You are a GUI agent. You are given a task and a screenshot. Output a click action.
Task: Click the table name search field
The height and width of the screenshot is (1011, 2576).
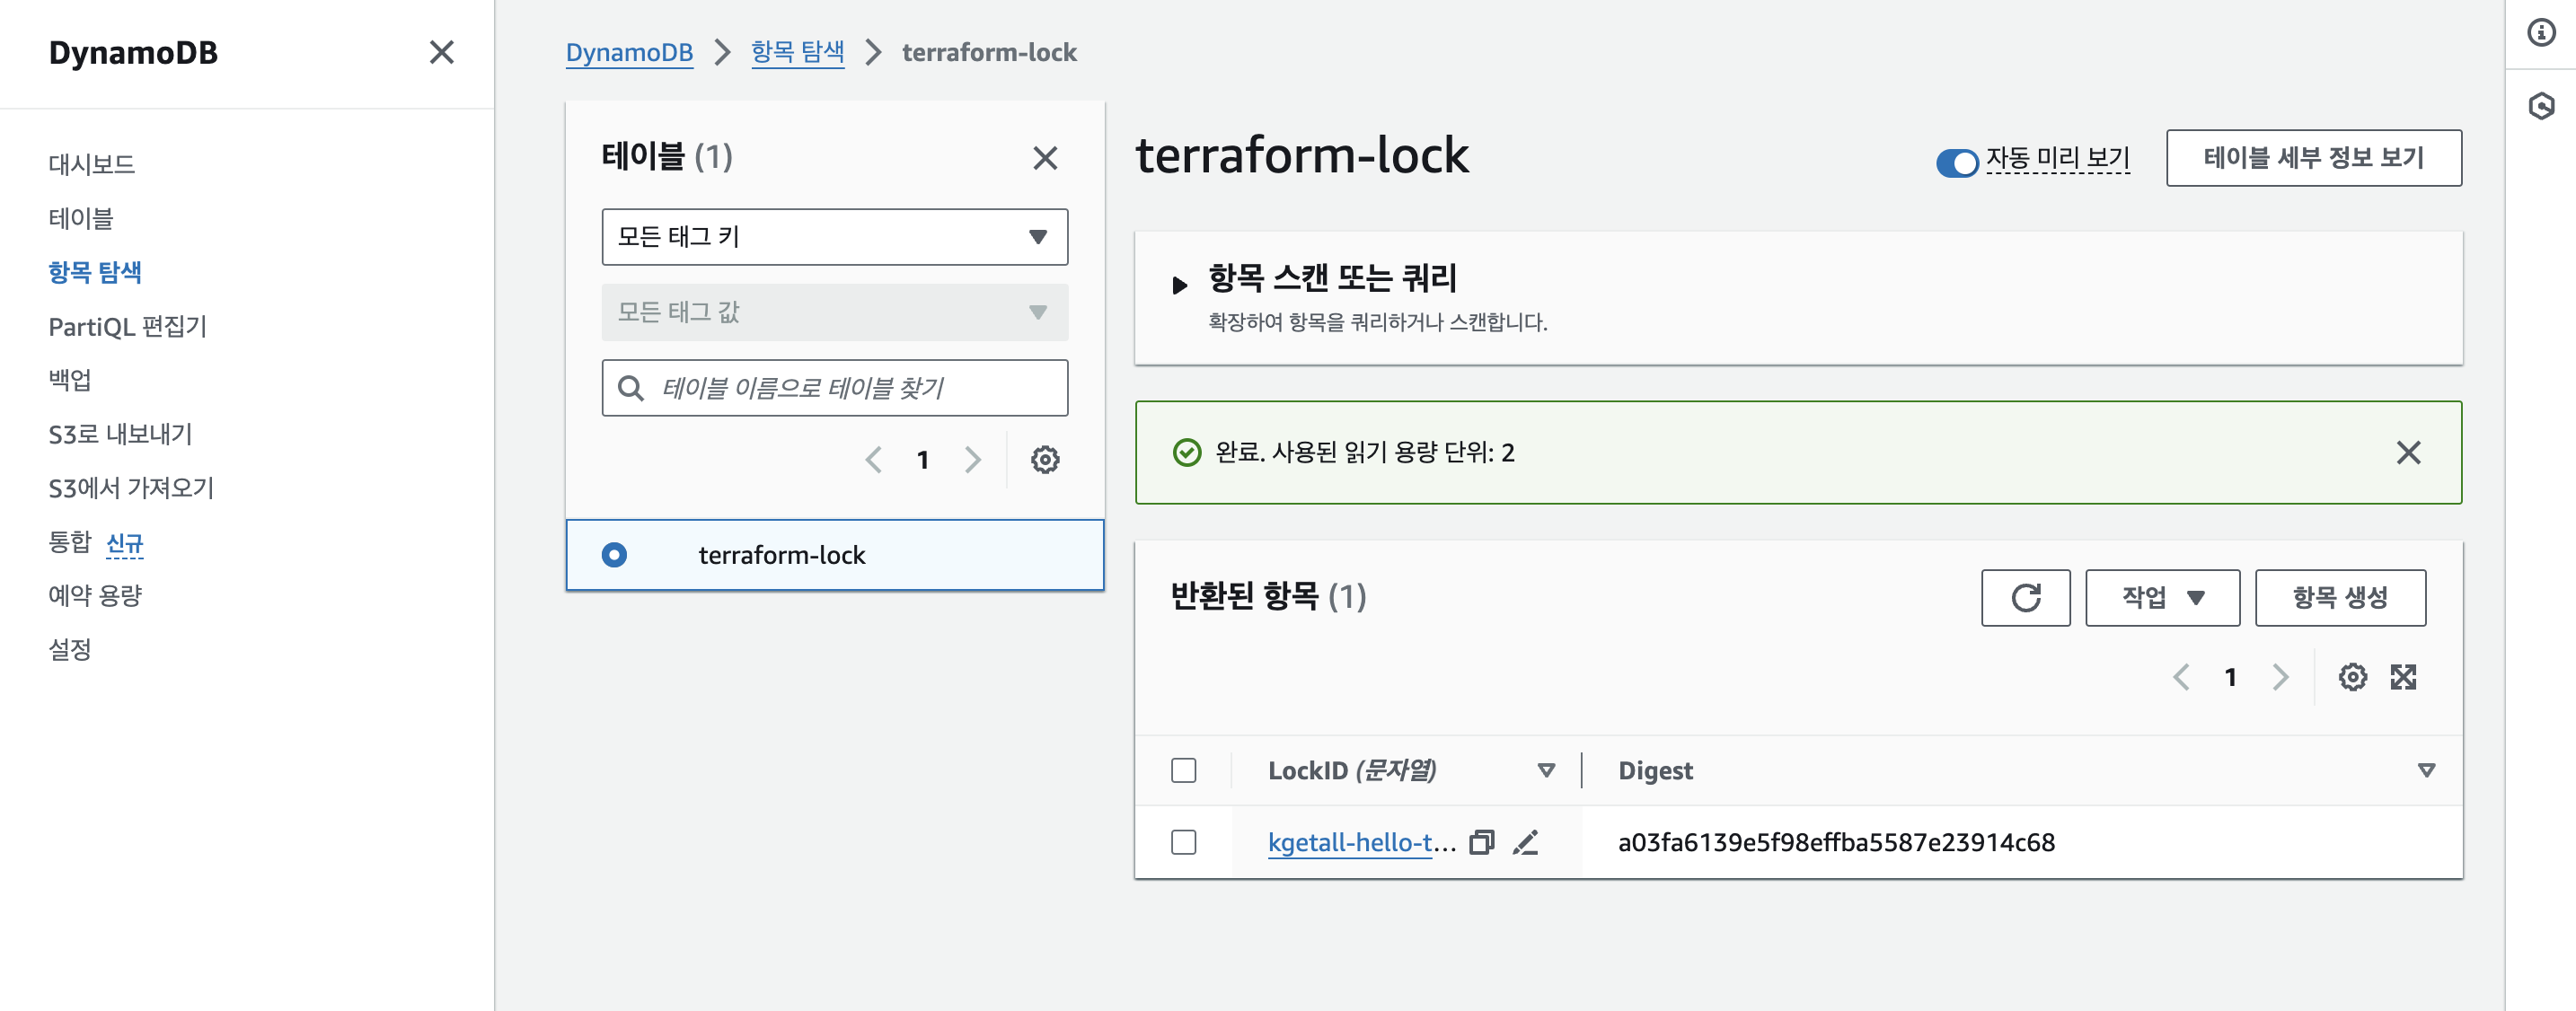[x=834, y=388]
